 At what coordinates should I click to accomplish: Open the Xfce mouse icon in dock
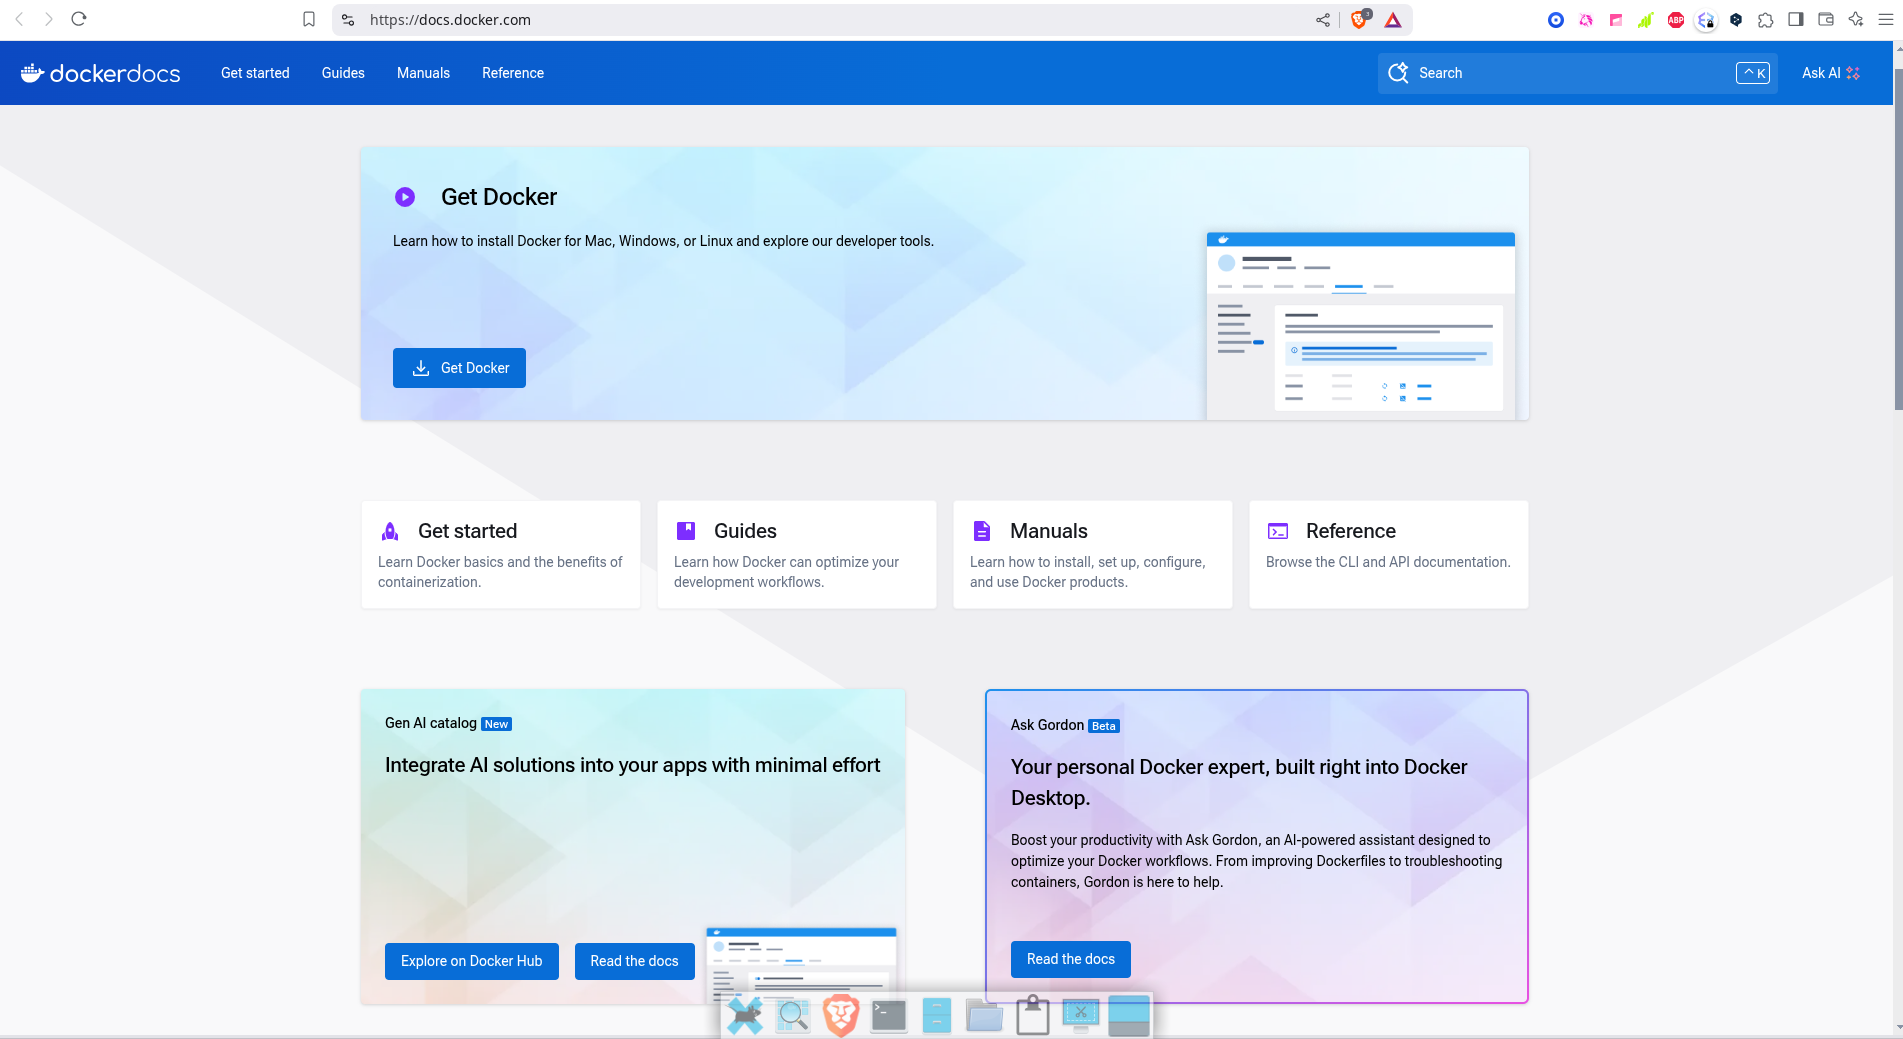[x=744, y=1016]
